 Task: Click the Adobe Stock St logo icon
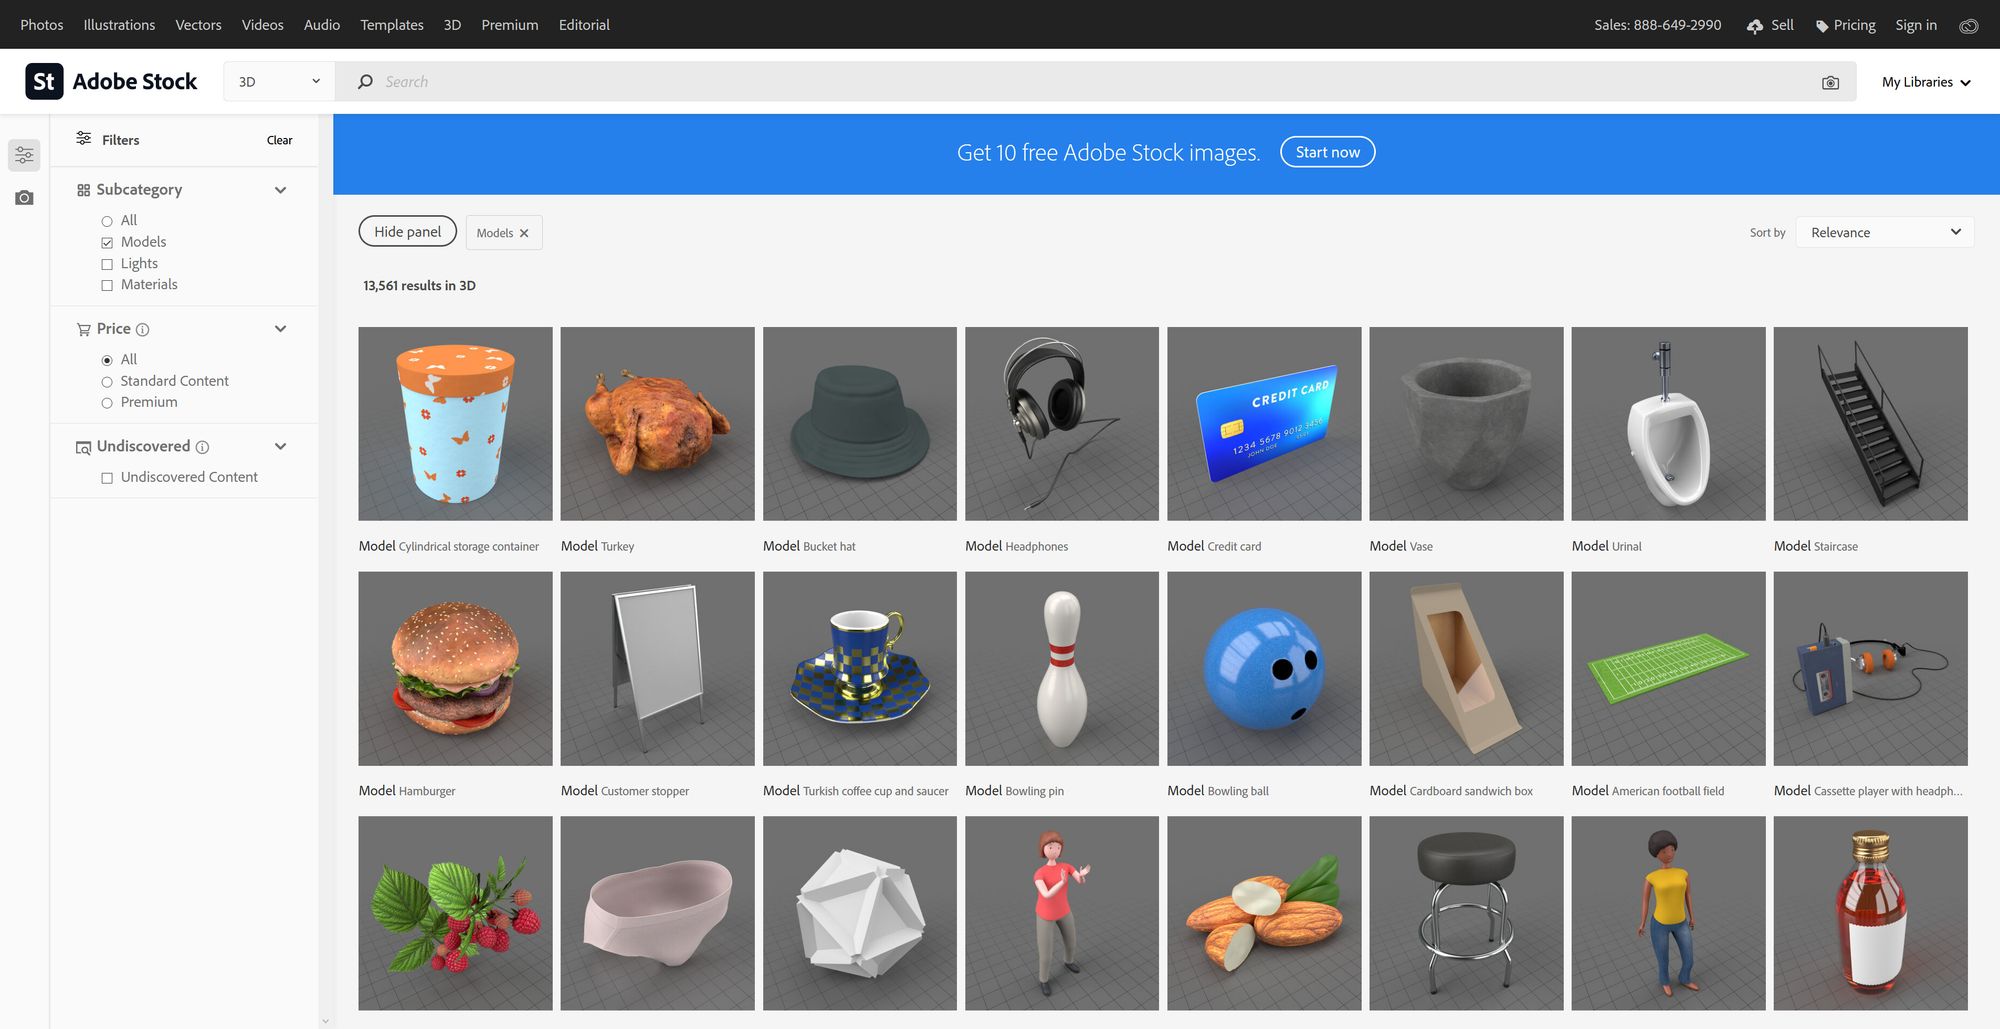pos(44,82)
